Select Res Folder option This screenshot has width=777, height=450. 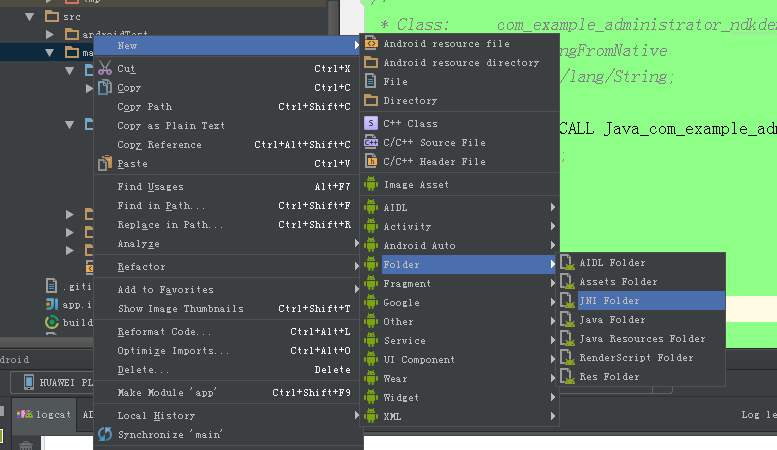609,377
